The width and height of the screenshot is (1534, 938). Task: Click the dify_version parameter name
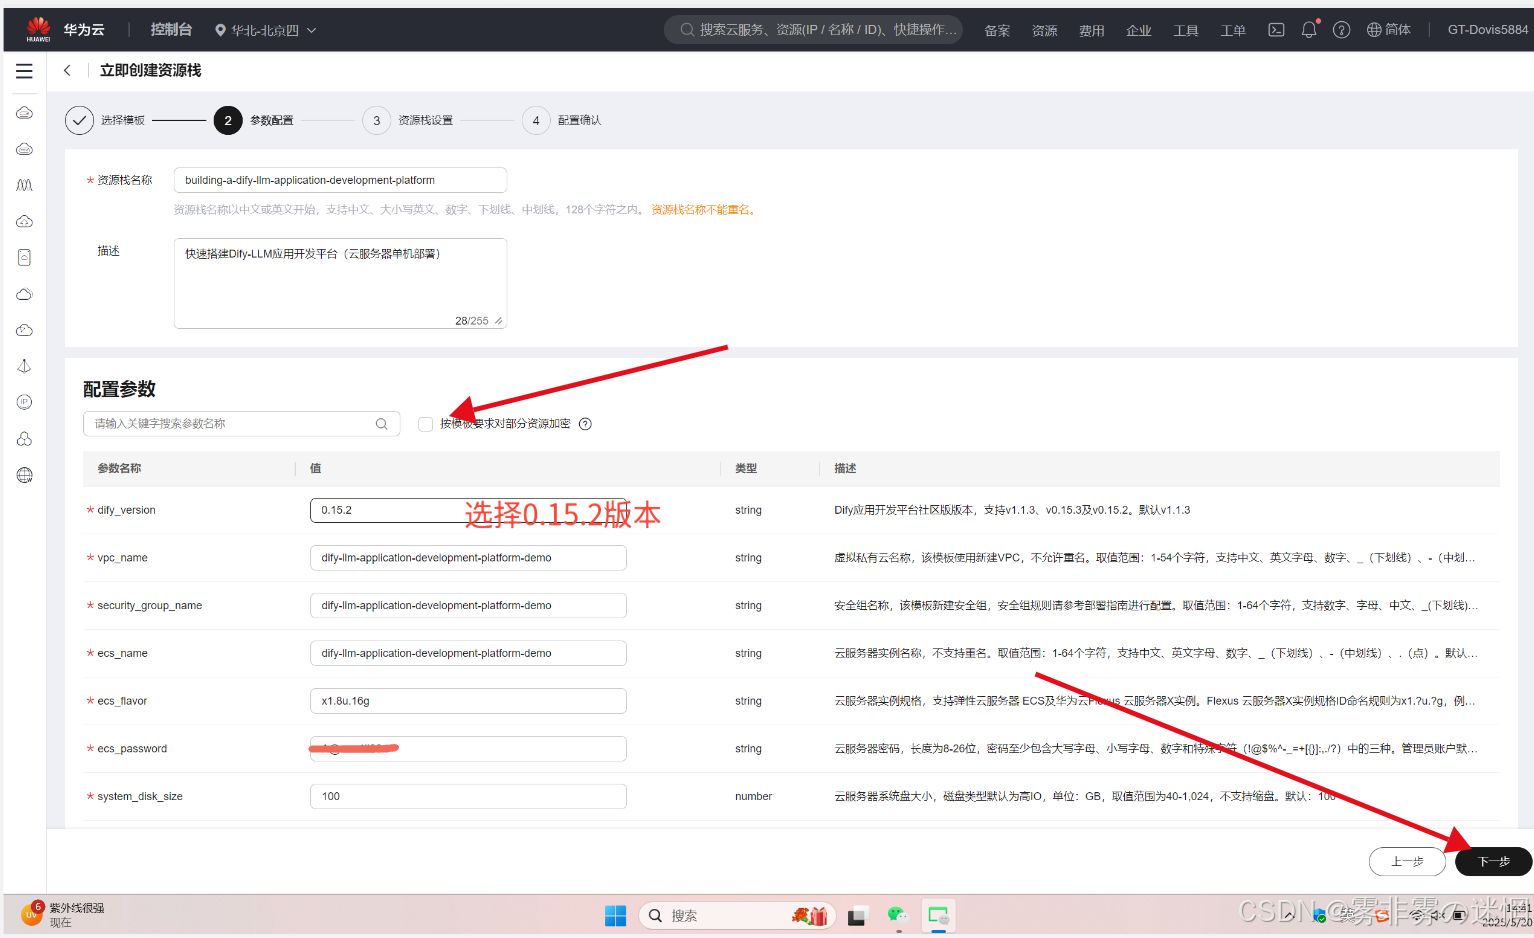coord(126,510)
